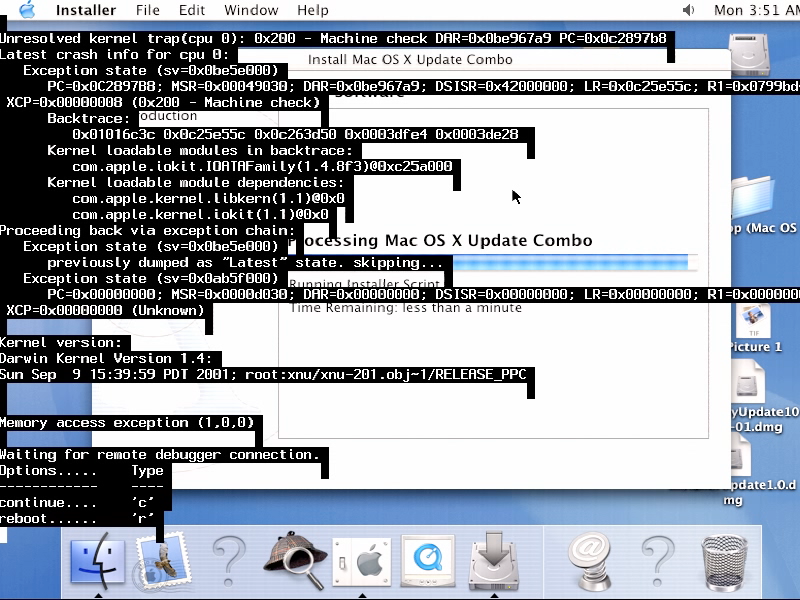Click the 'Memory access exception (1,0,0)' line
This screenshot has width=800, height=600.
(127, 423)
